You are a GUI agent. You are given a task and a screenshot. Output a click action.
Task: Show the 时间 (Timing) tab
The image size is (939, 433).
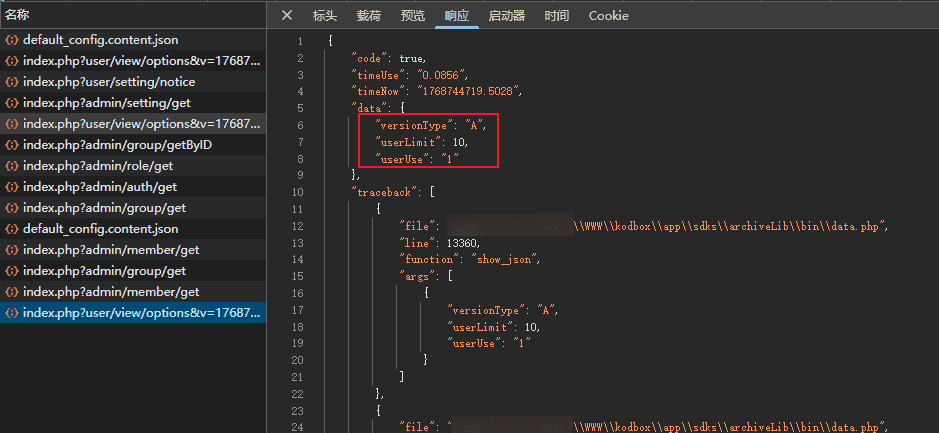click(557, 15)
